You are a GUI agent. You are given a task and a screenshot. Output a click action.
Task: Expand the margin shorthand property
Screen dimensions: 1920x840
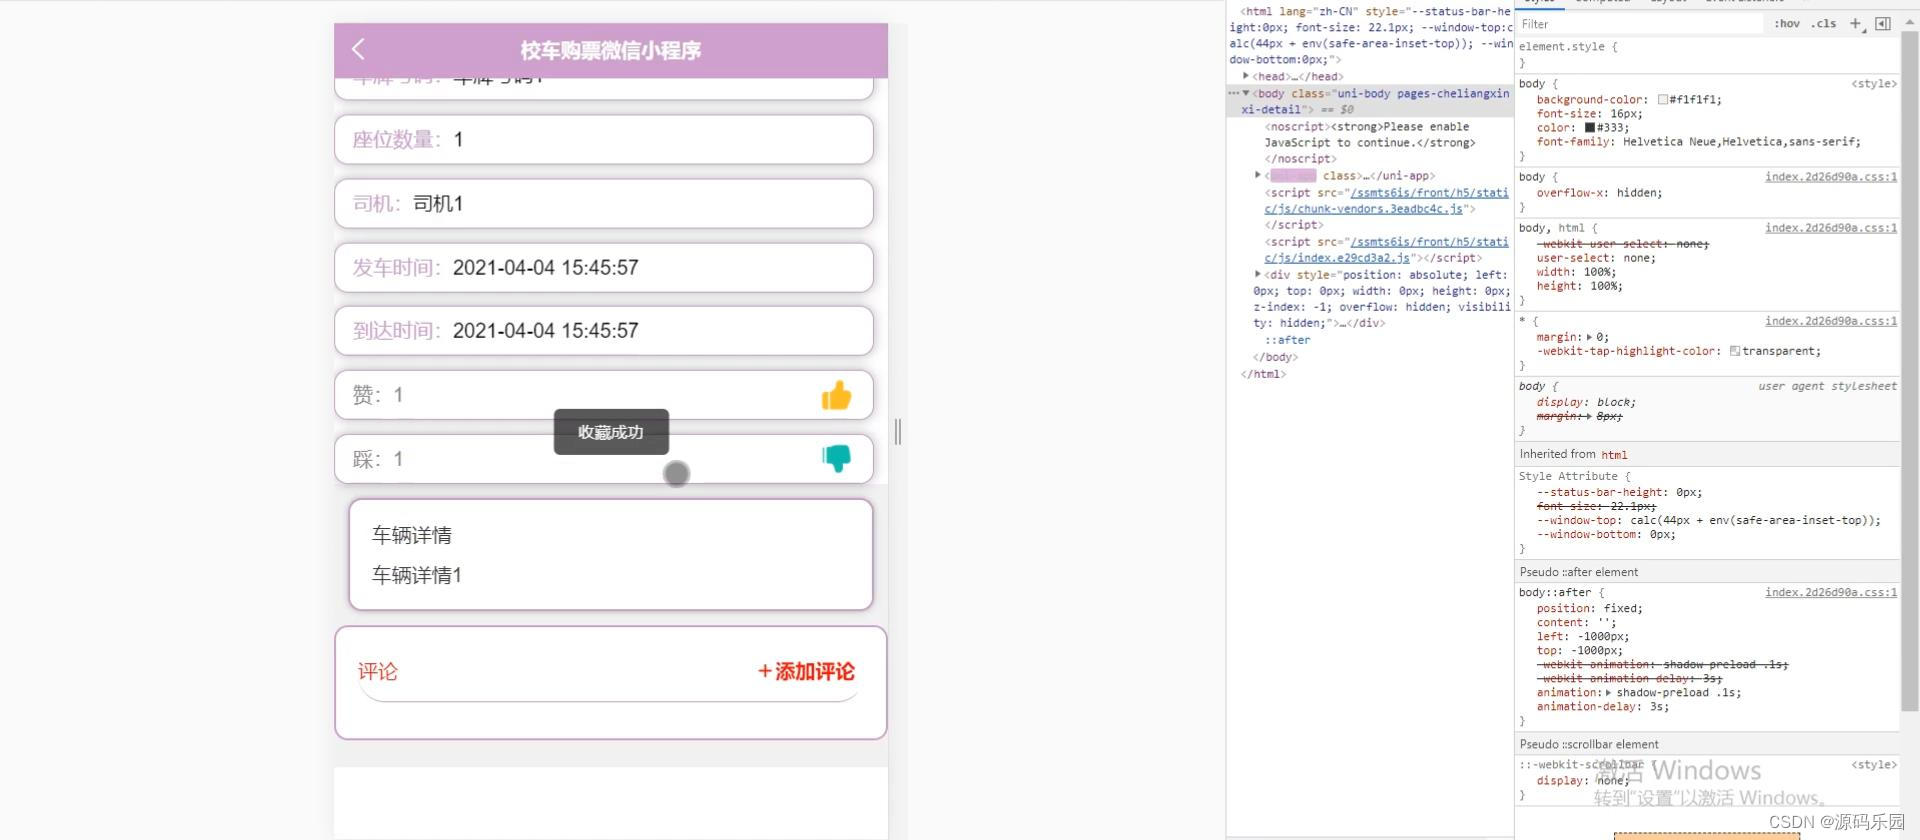(1590, 337)
